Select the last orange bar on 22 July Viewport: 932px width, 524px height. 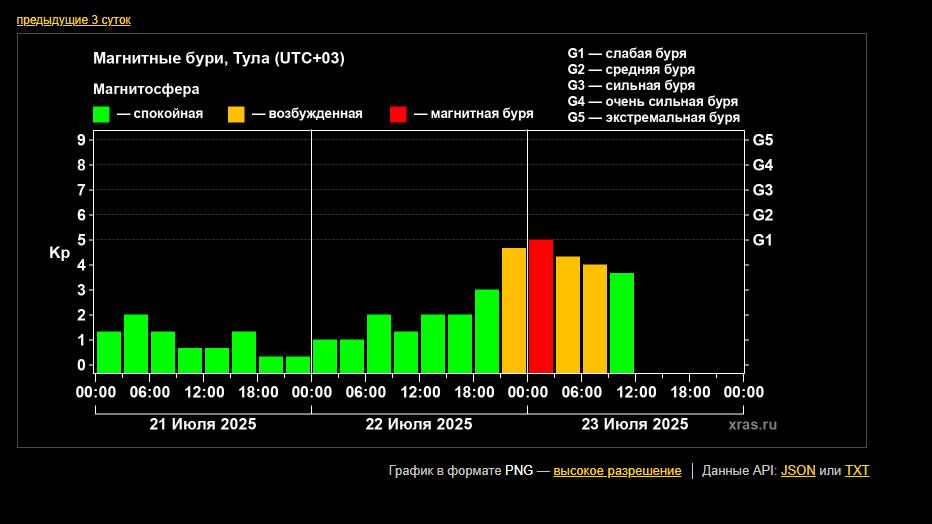[x=514, y=310]
